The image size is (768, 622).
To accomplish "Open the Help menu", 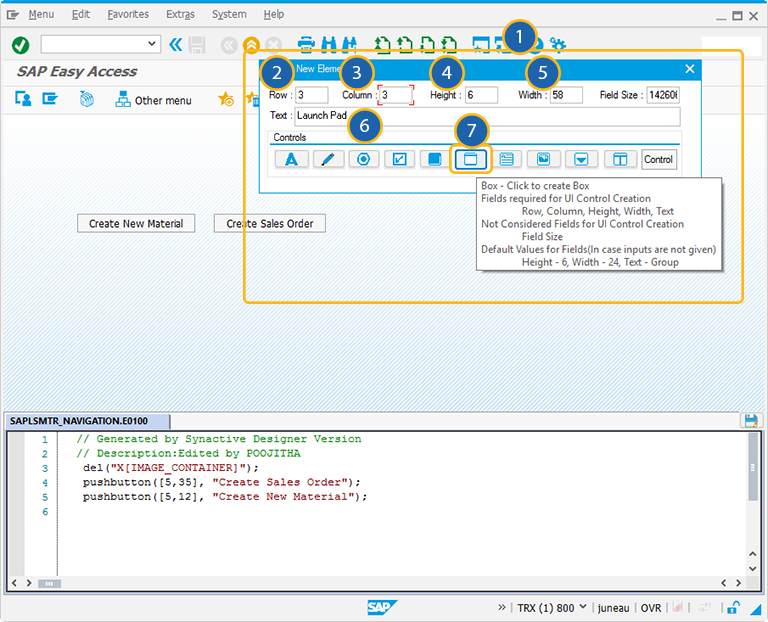I will point(274,15).
